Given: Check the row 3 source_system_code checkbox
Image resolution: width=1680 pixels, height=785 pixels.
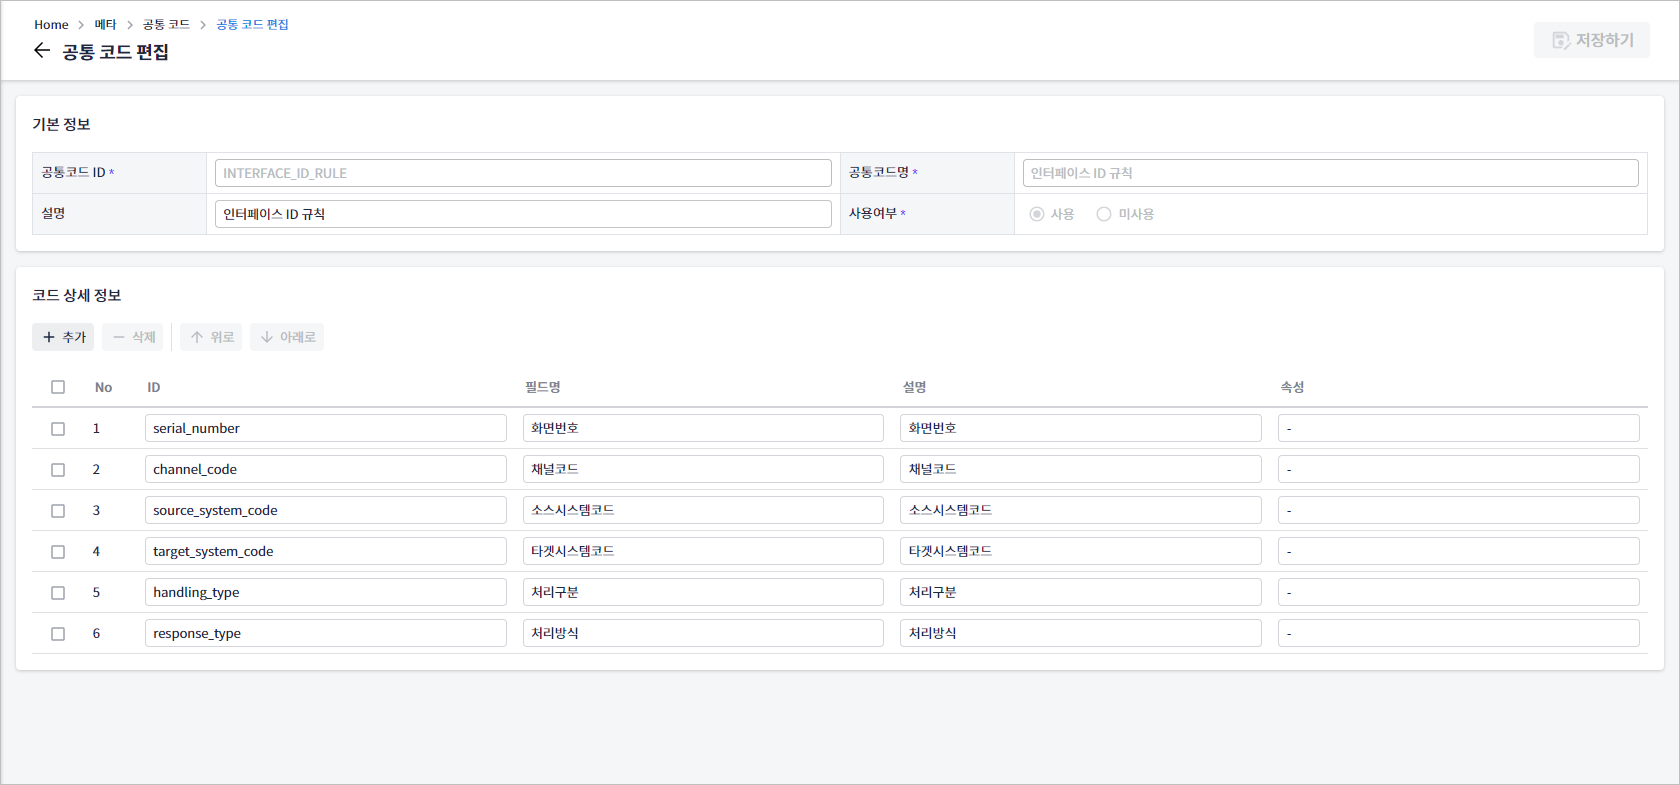Looking at the screenshot, I should 58,511.
